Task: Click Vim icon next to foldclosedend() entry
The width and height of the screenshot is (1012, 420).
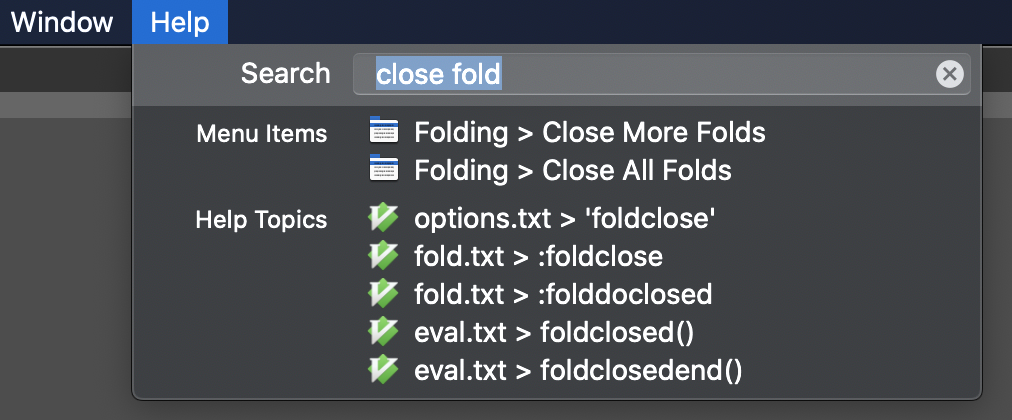Action: pos(383,368)
